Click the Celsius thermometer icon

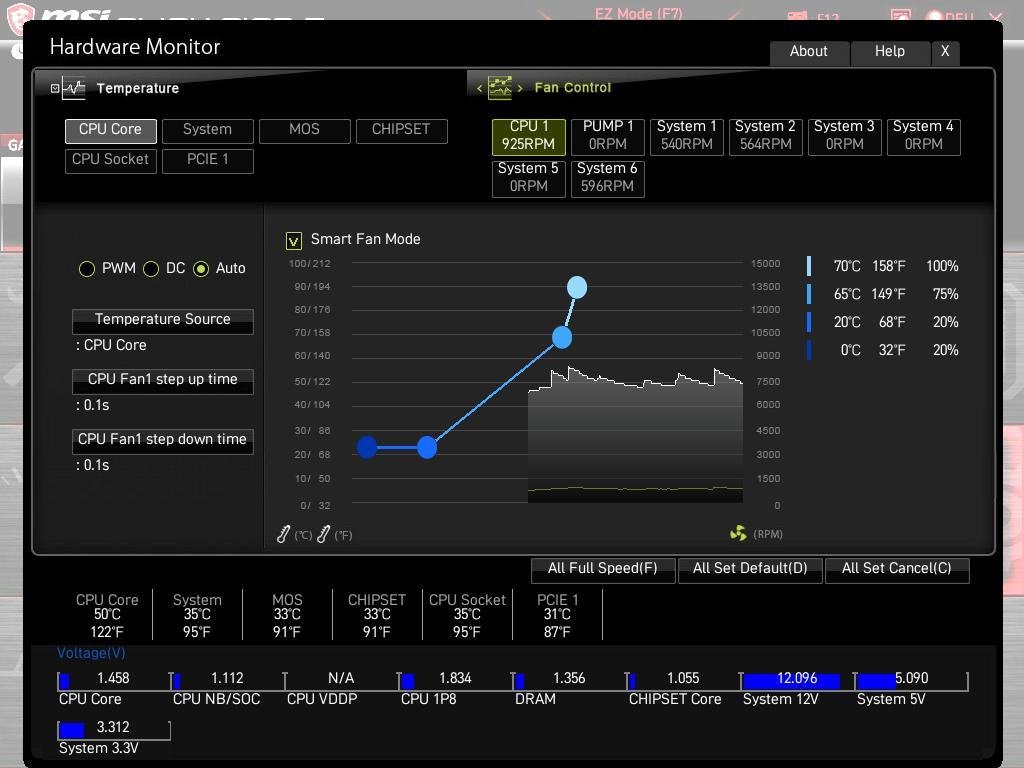pos(283,534)
